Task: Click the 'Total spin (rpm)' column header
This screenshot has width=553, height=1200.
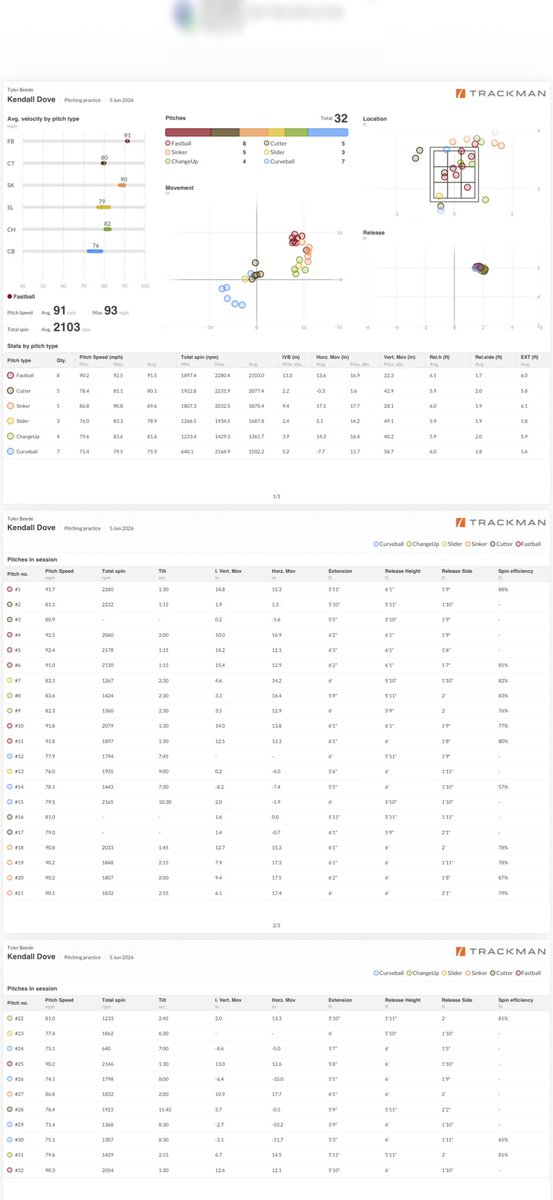Action: click(x=199, y=356)
